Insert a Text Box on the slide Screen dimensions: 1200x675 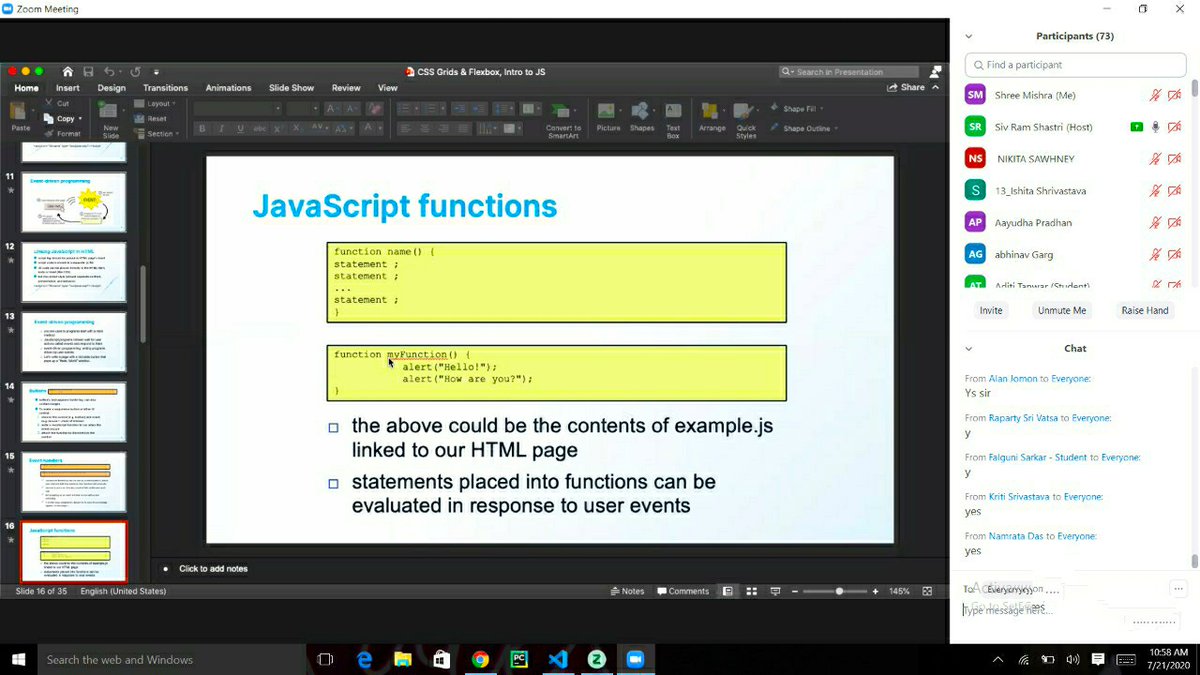point(672,115)
